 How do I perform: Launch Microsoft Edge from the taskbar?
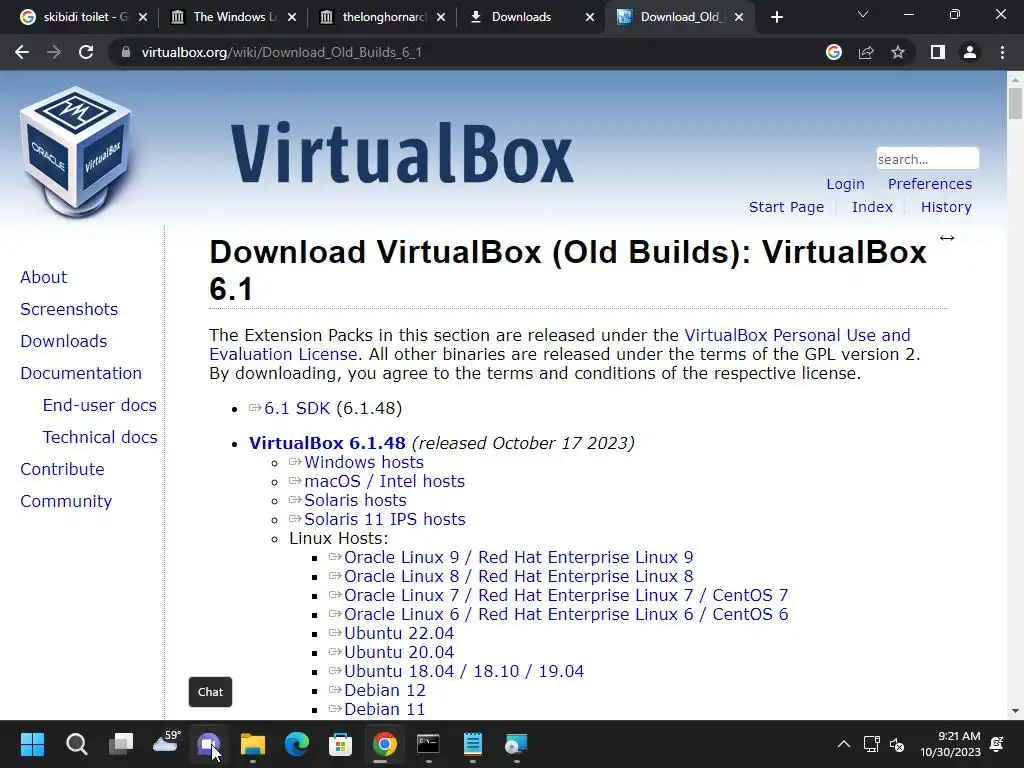coord(296,744)
